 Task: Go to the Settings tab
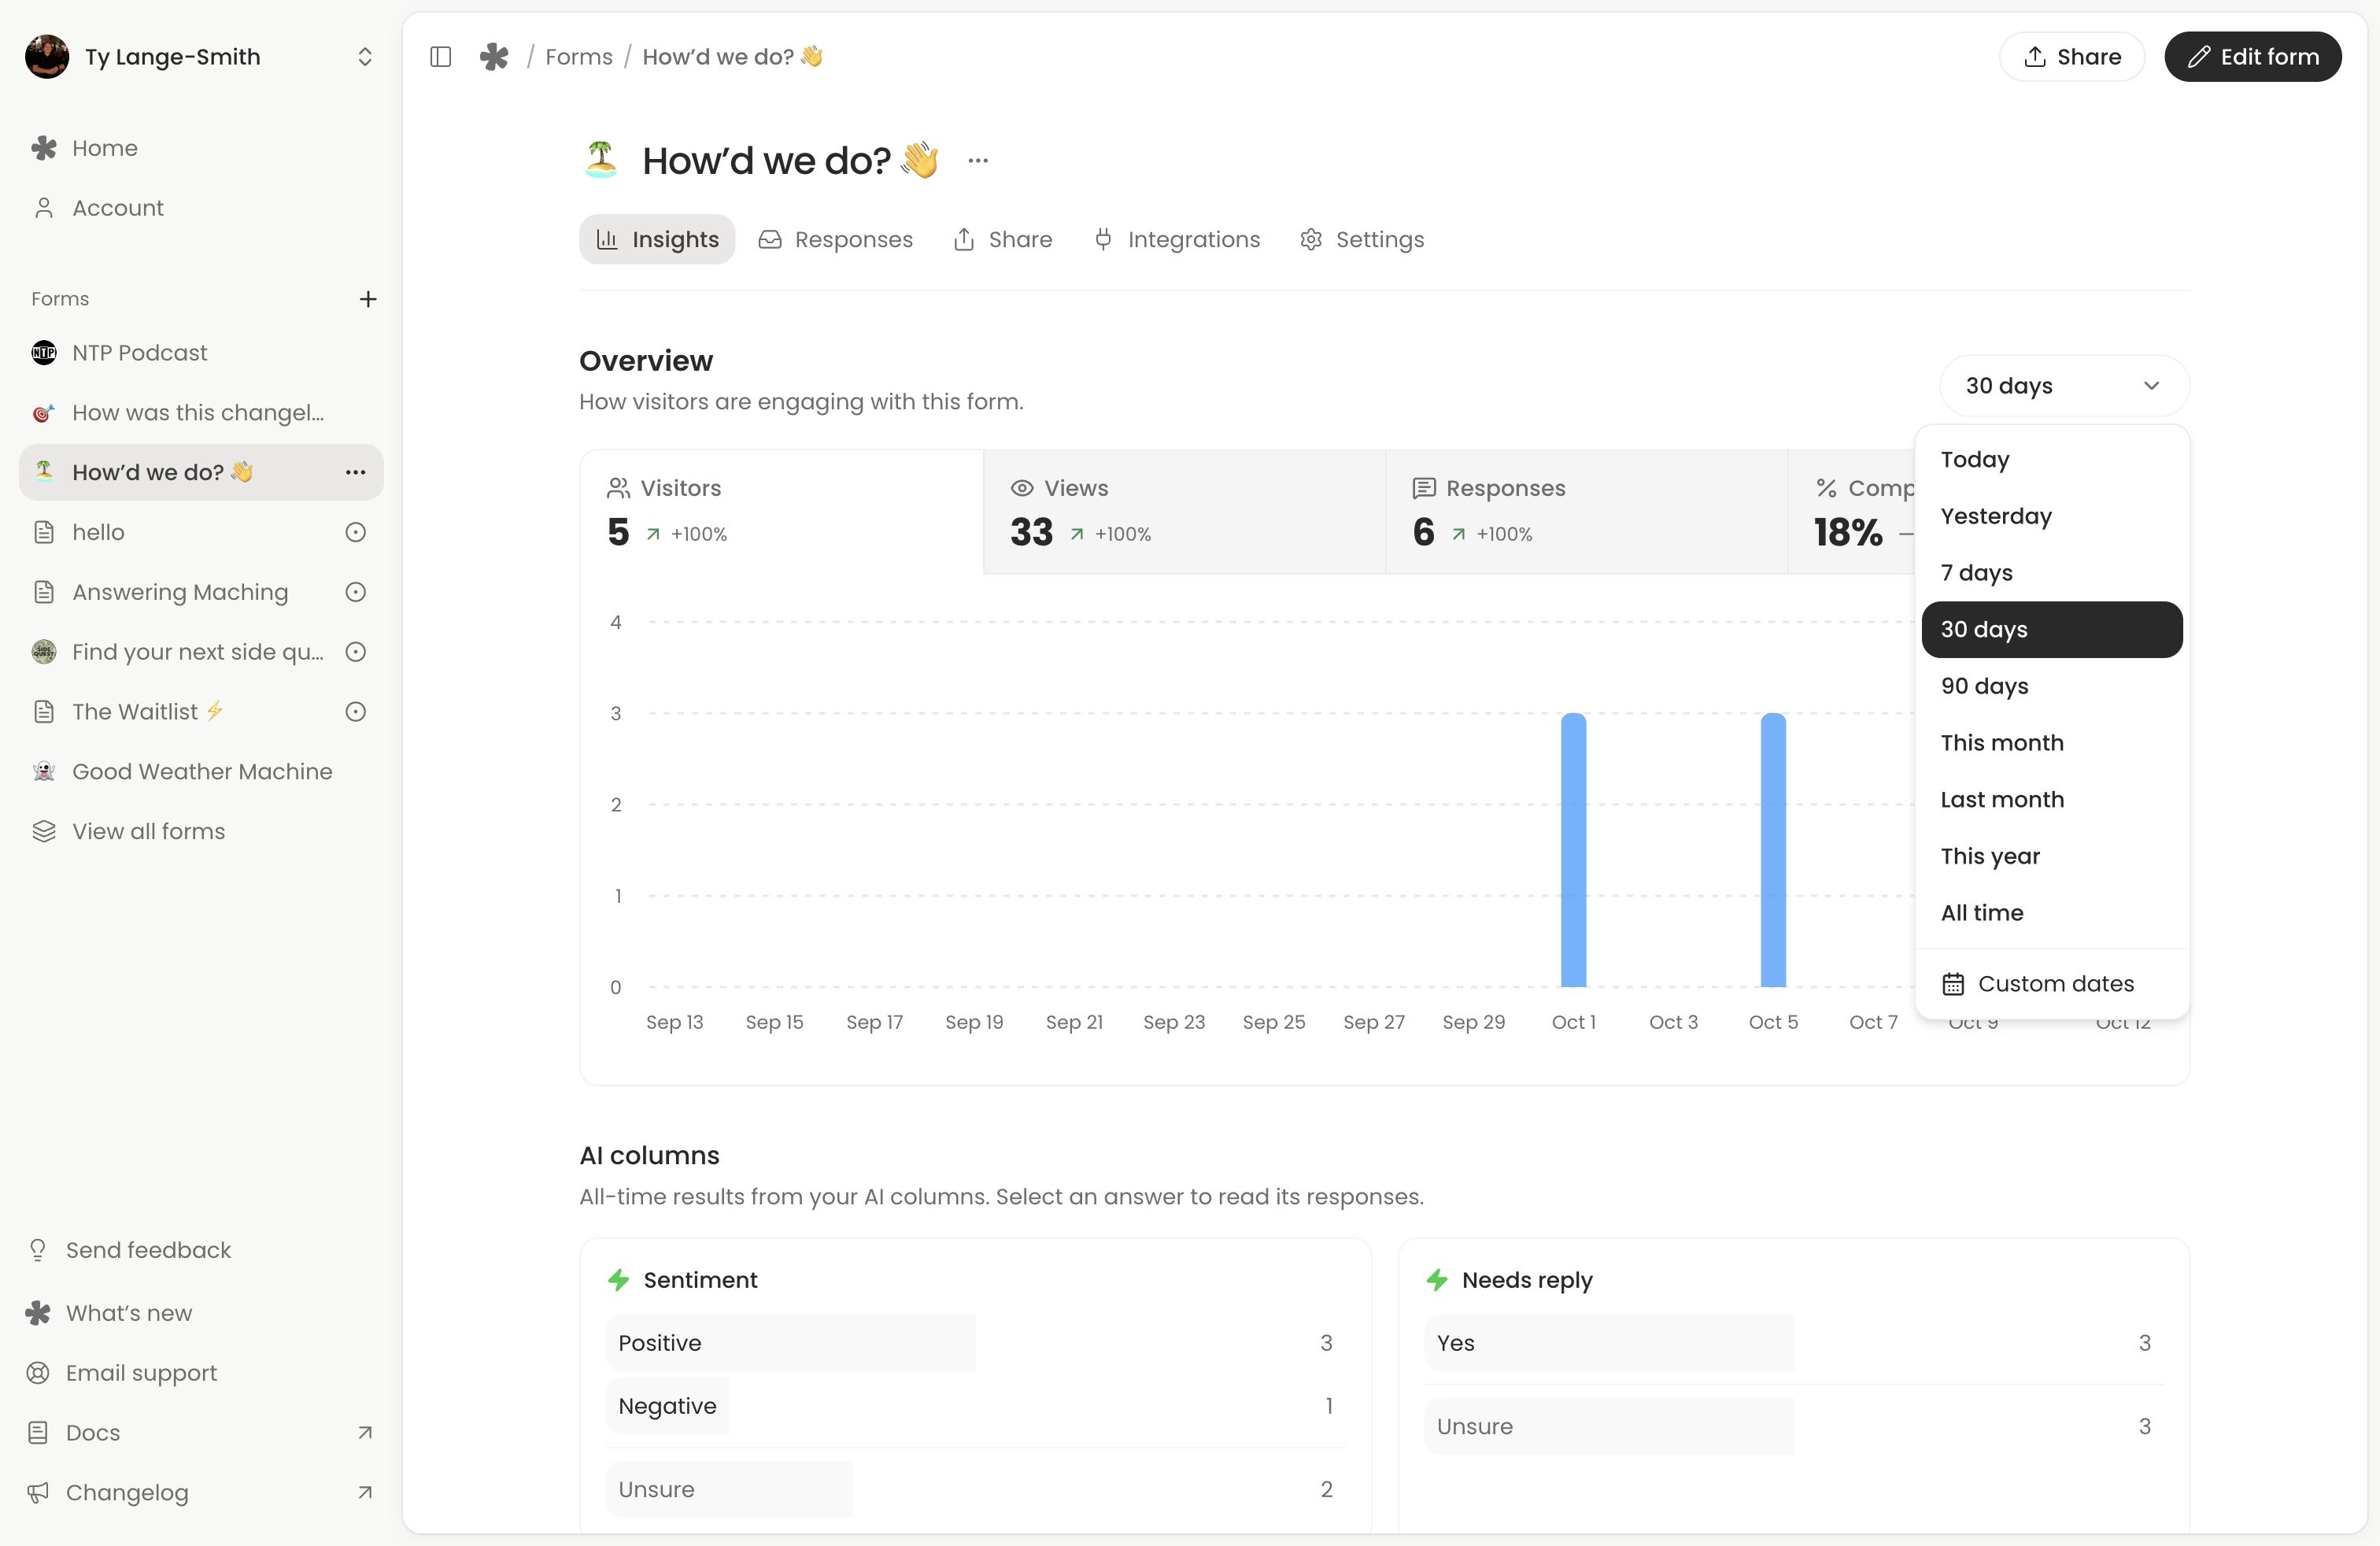click(x=1362, y=240)
